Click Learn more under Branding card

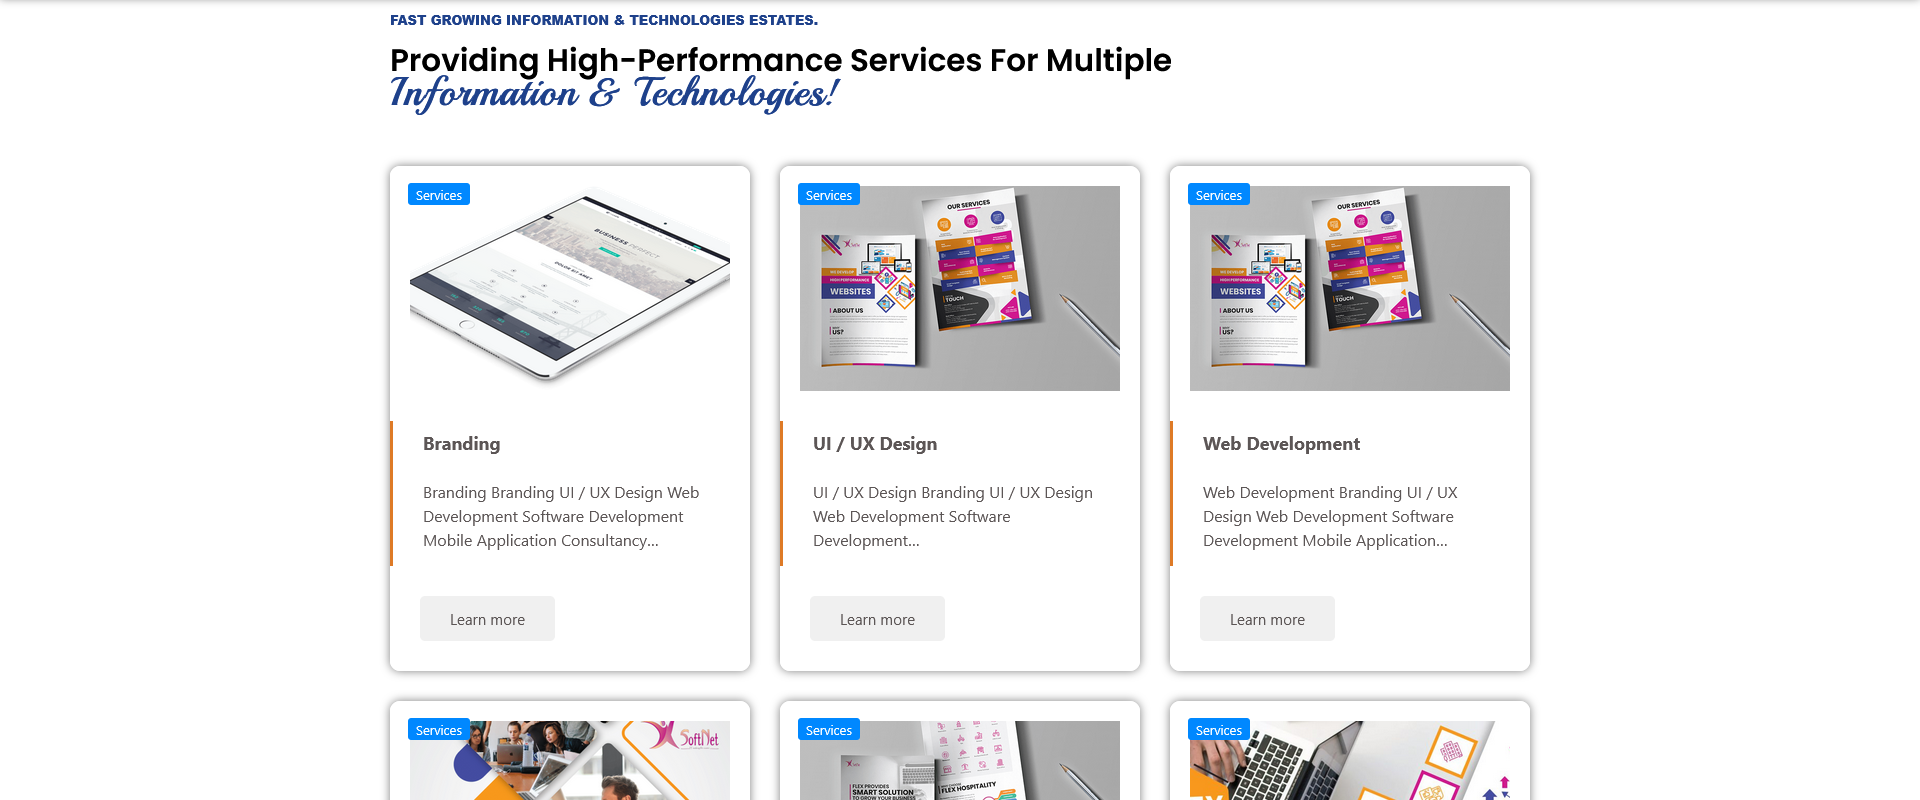click(x=487, y=619)
